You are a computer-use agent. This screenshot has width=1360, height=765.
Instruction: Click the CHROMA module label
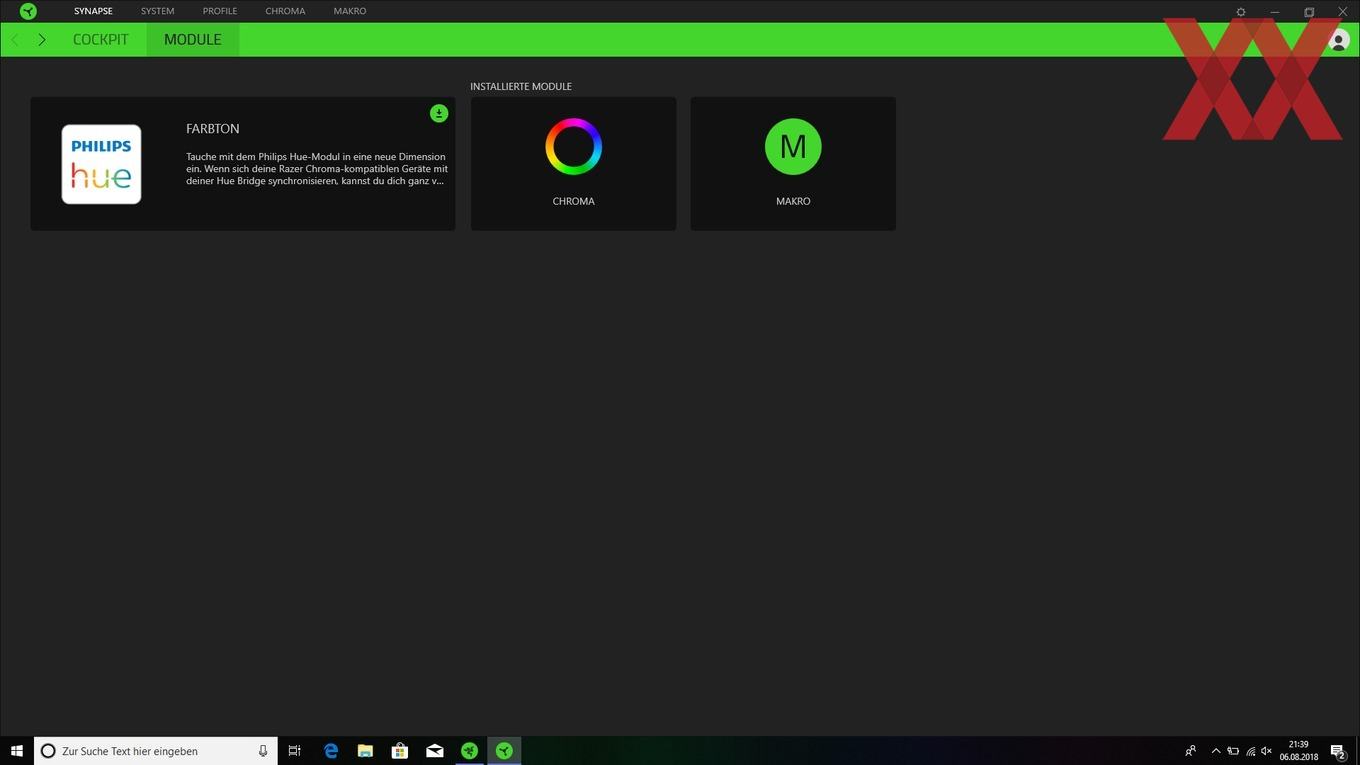pyautogui.click(x=574, y=201)
